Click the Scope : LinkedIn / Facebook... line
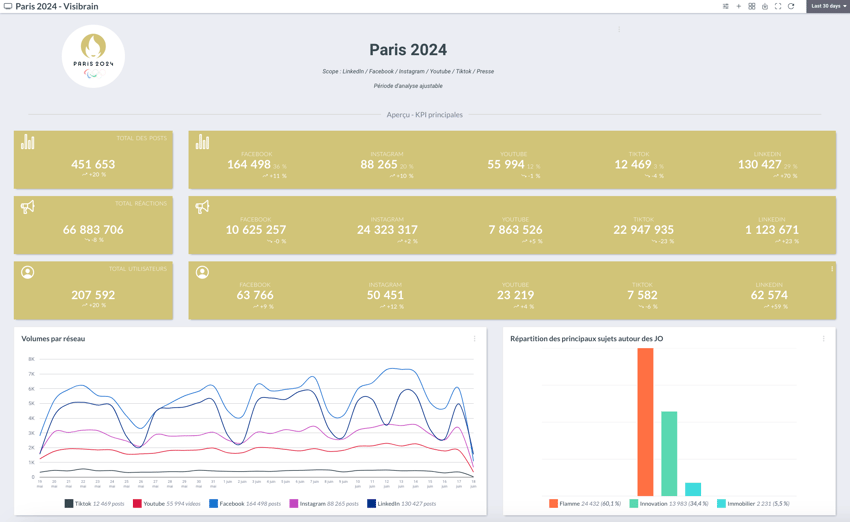Screen dimensions: 850x522 [x=408, y=72]
